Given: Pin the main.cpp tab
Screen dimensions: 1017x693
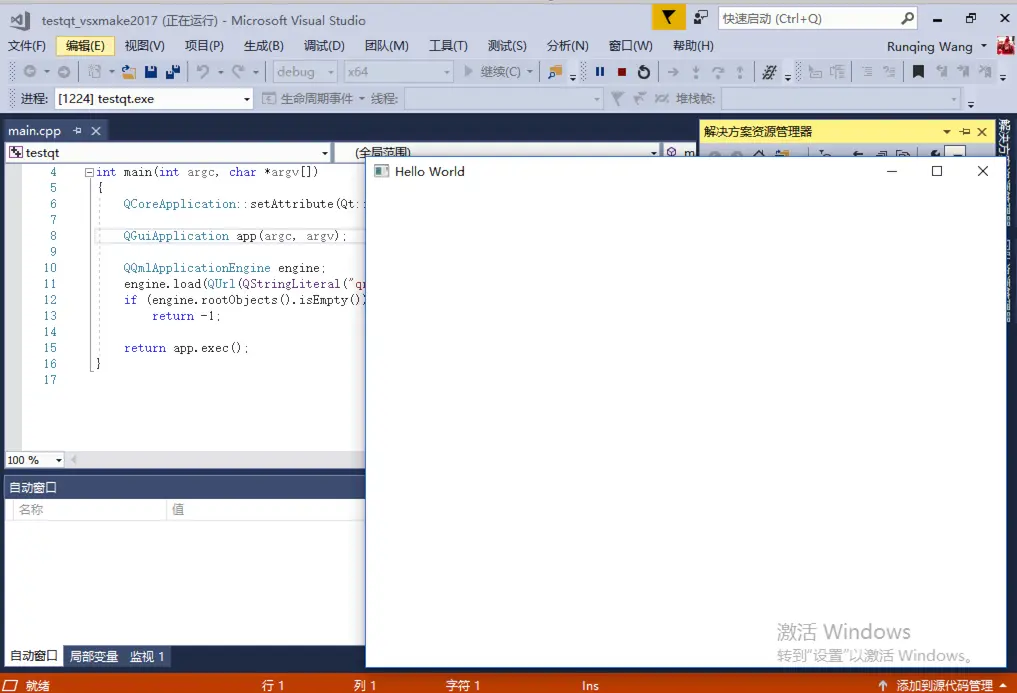Looking at the screenshot, I should tap(77, 131).
